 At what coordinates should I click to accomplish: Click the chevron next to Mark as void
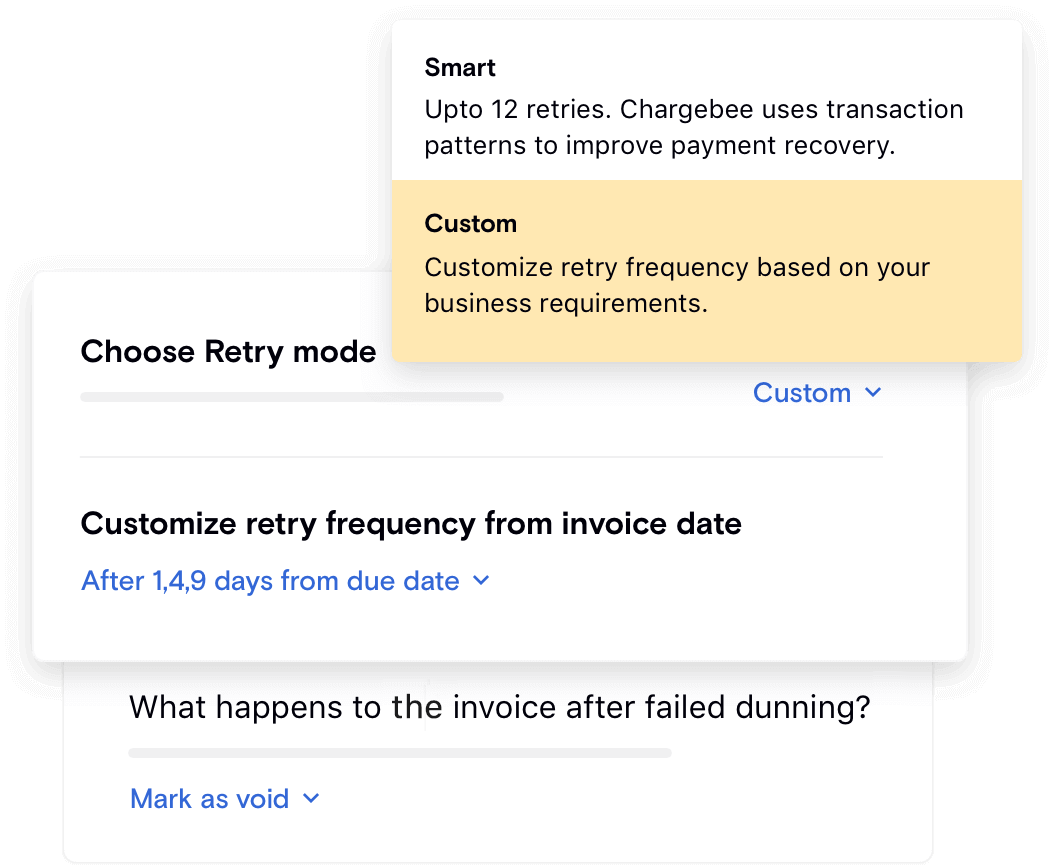click(x=310, y=799)
